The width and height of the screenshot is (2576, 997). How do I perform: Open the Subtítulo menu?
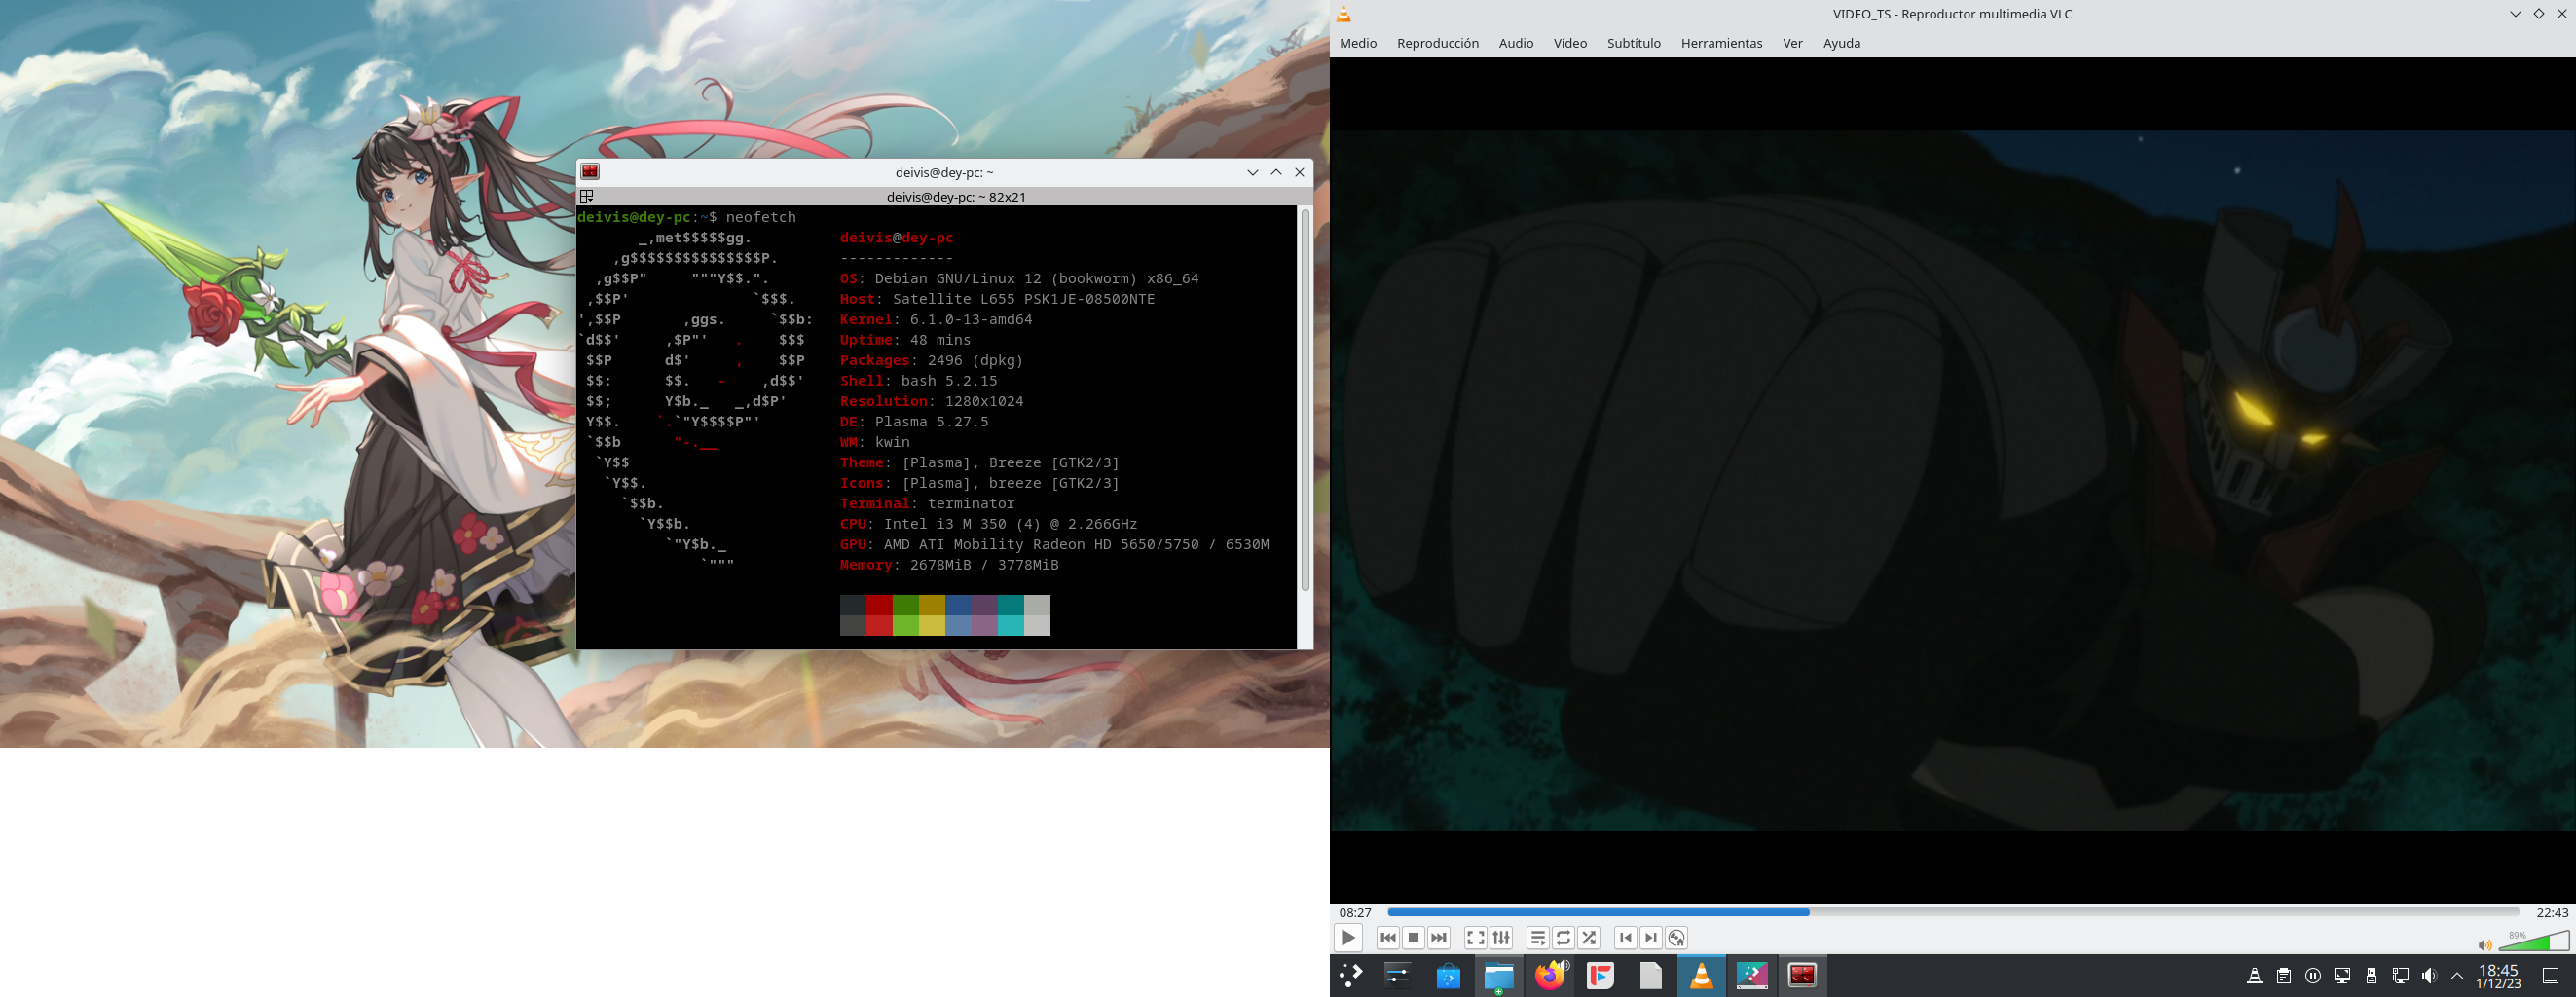tap(1633, 43)
